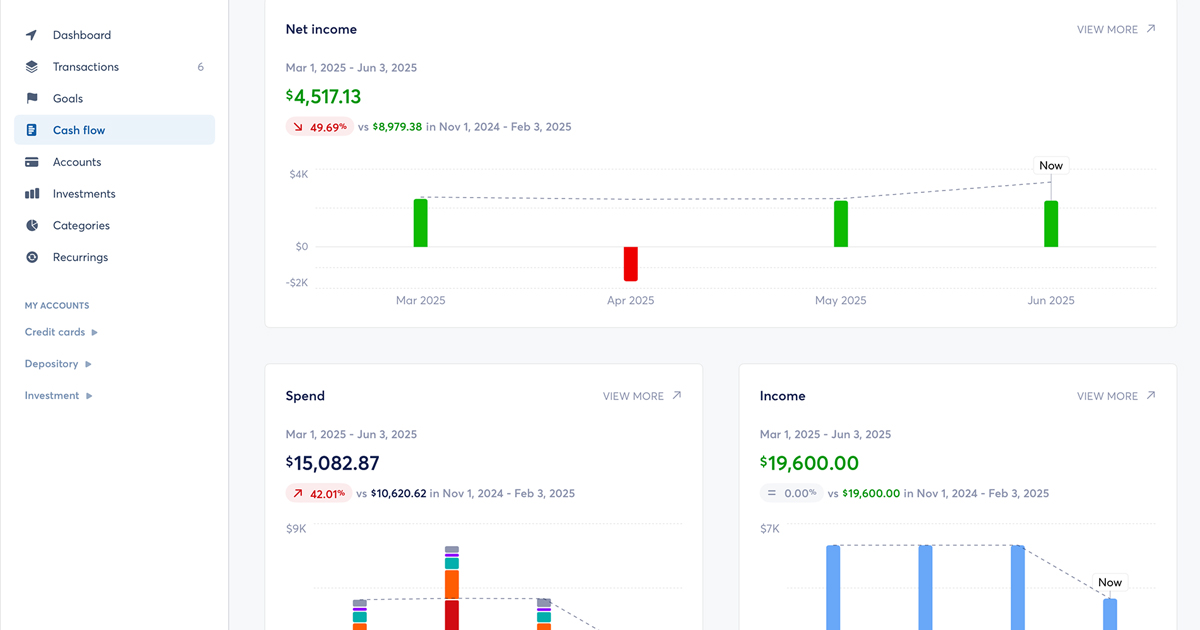
Task: Click the shortest blue Income bar under Now
Action: (x=1110, y=614)
